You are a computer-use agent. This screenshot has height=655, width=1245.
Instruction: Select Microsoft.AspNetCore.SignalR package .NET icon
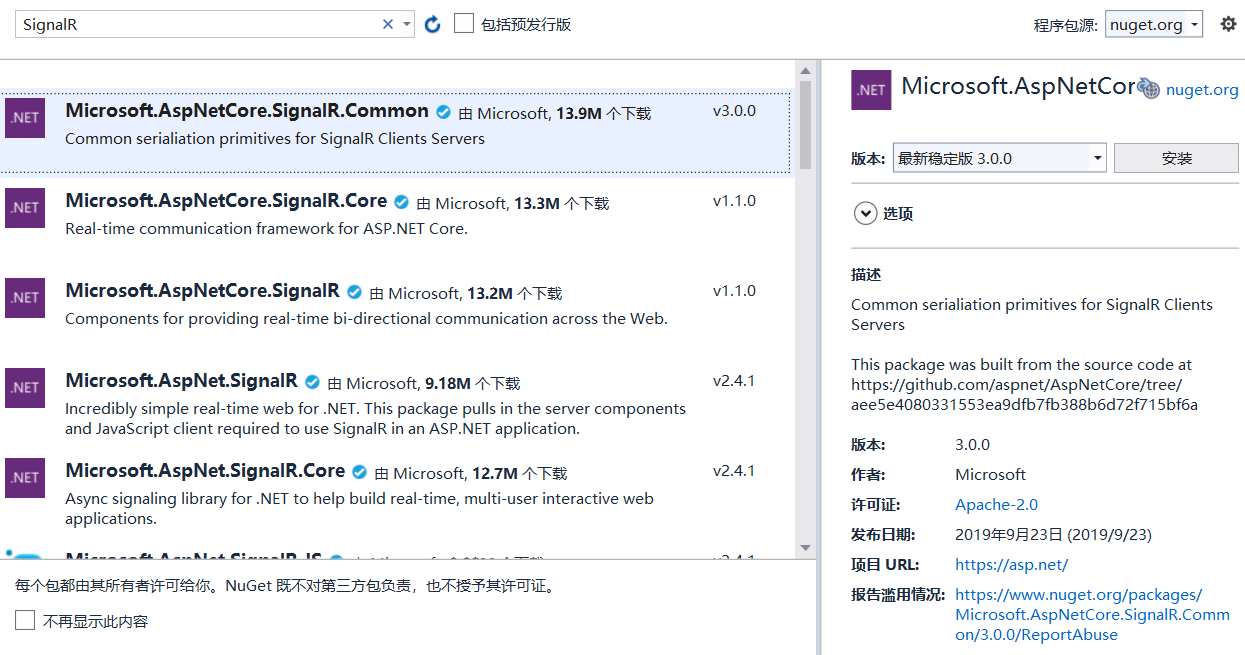25,297
